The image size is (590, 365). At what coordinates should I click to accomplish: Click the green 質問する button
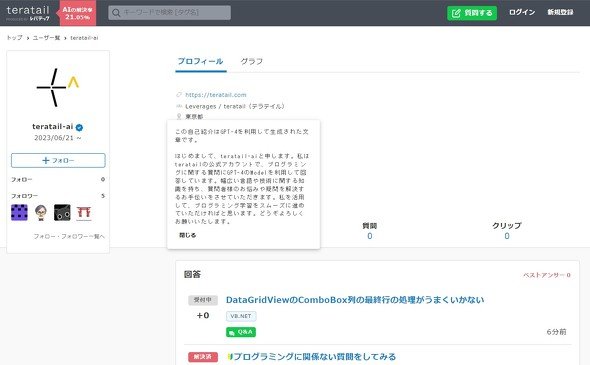click(x=472, y=13)
